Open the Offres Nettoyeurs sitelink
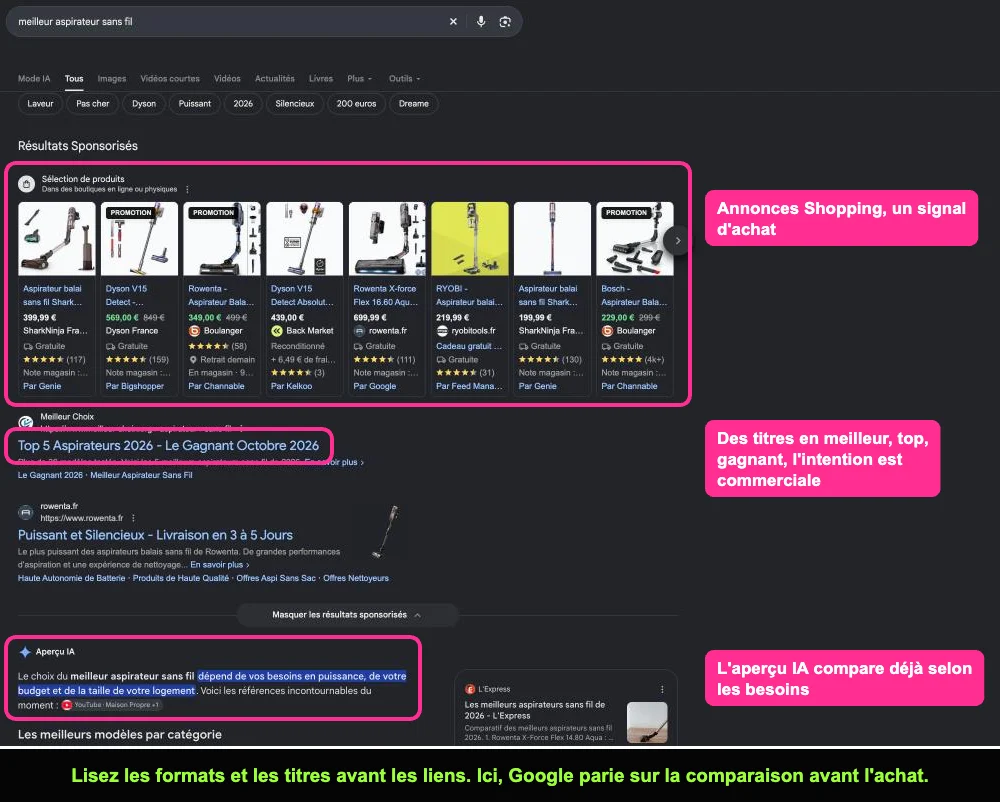The image size is (1000, 802). click(356, 578)
